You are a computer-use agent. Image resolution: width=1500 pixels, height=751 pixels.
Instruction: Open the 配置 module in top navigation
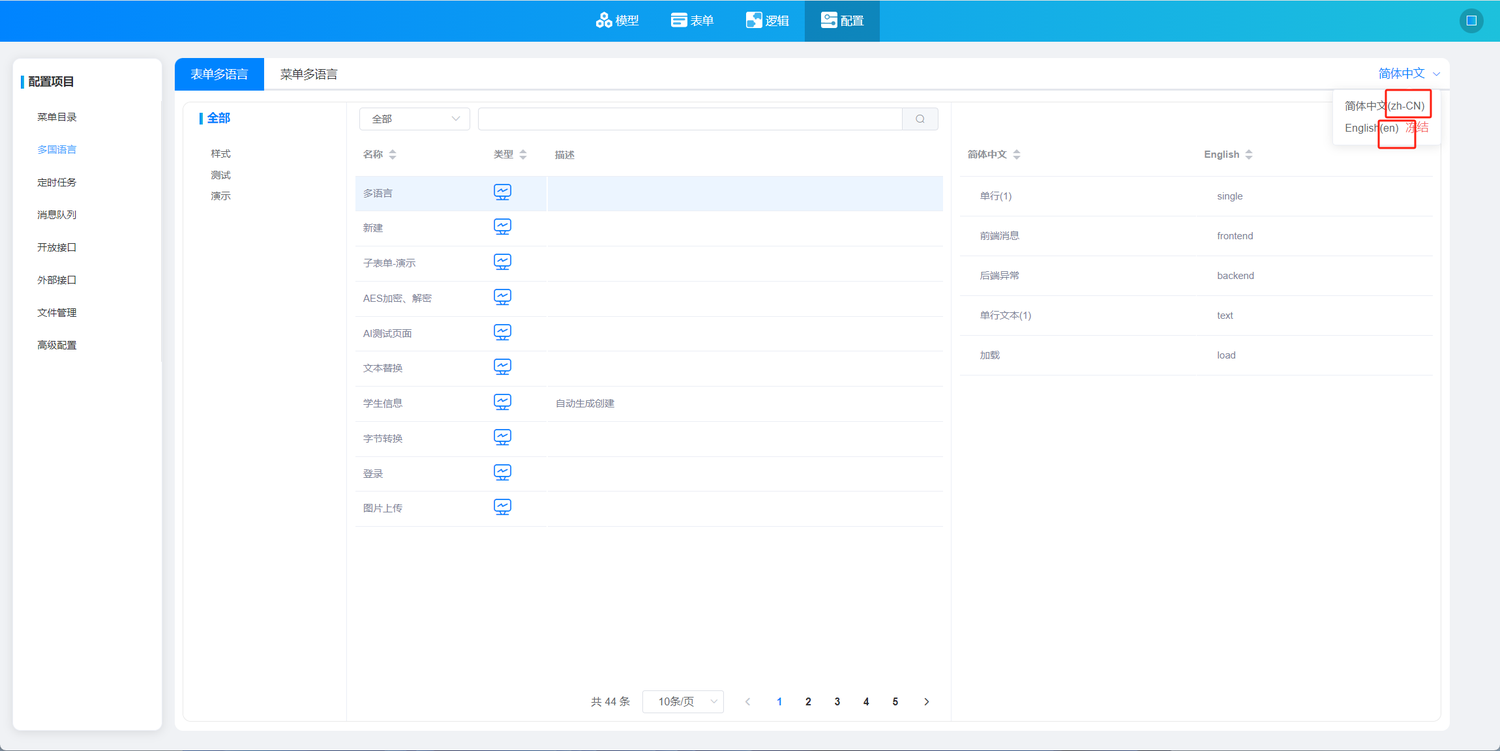(x=842, y=20)
